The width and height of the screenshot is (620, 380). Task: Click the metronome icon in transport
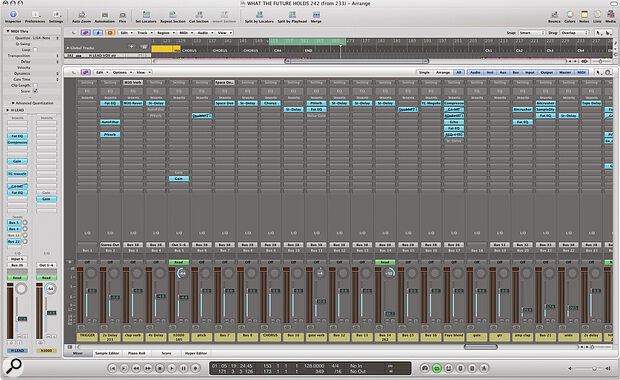484,368
